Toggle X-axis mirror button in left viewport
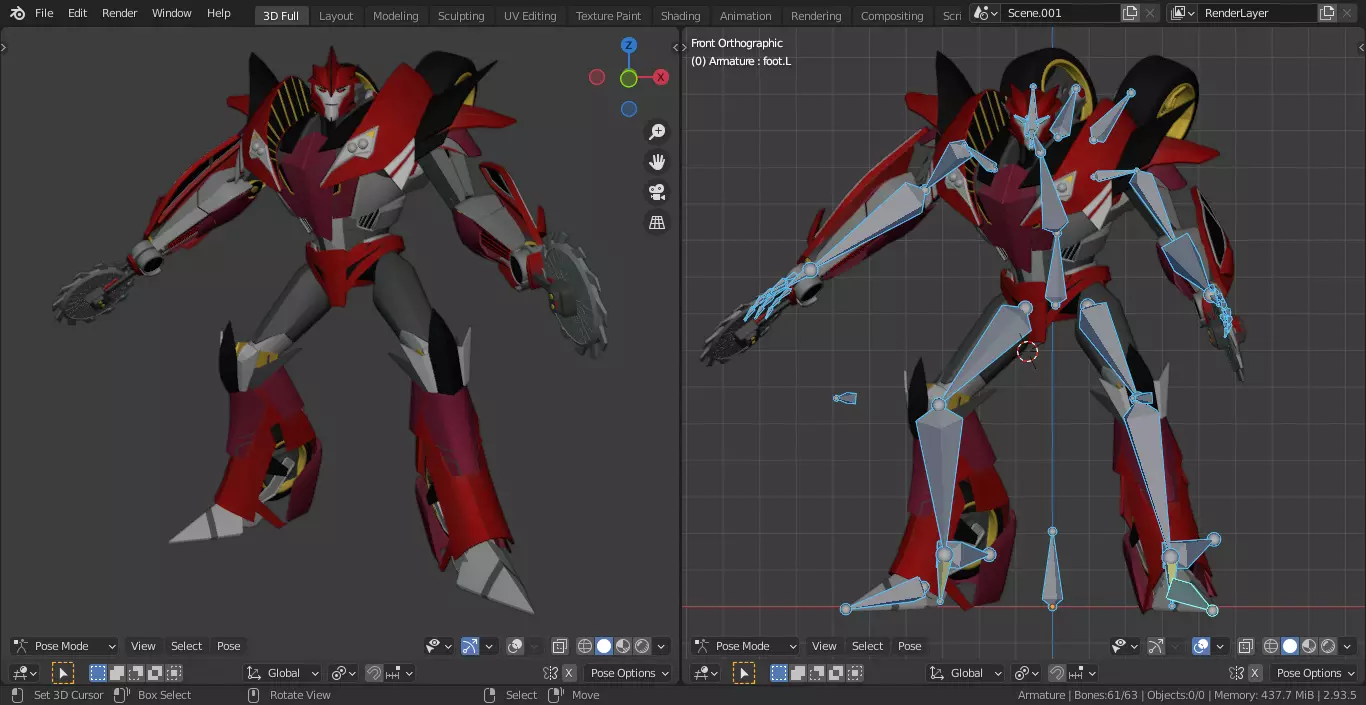 point(569,673)
